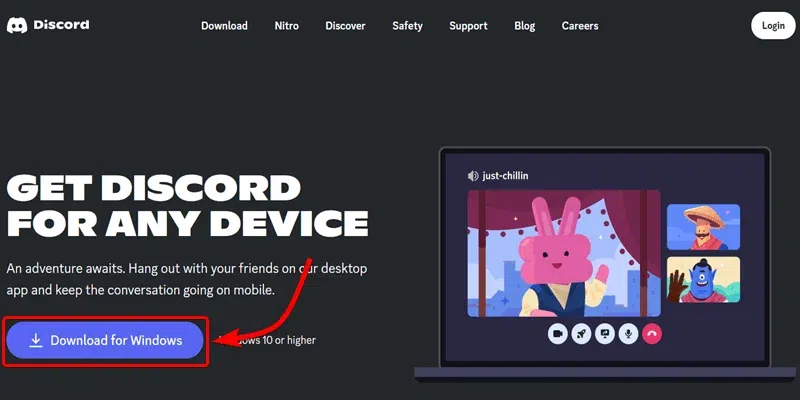Screen dimensions: 800x400
Task: Go to the Discover navigation link
Action: tap(345, 26)
